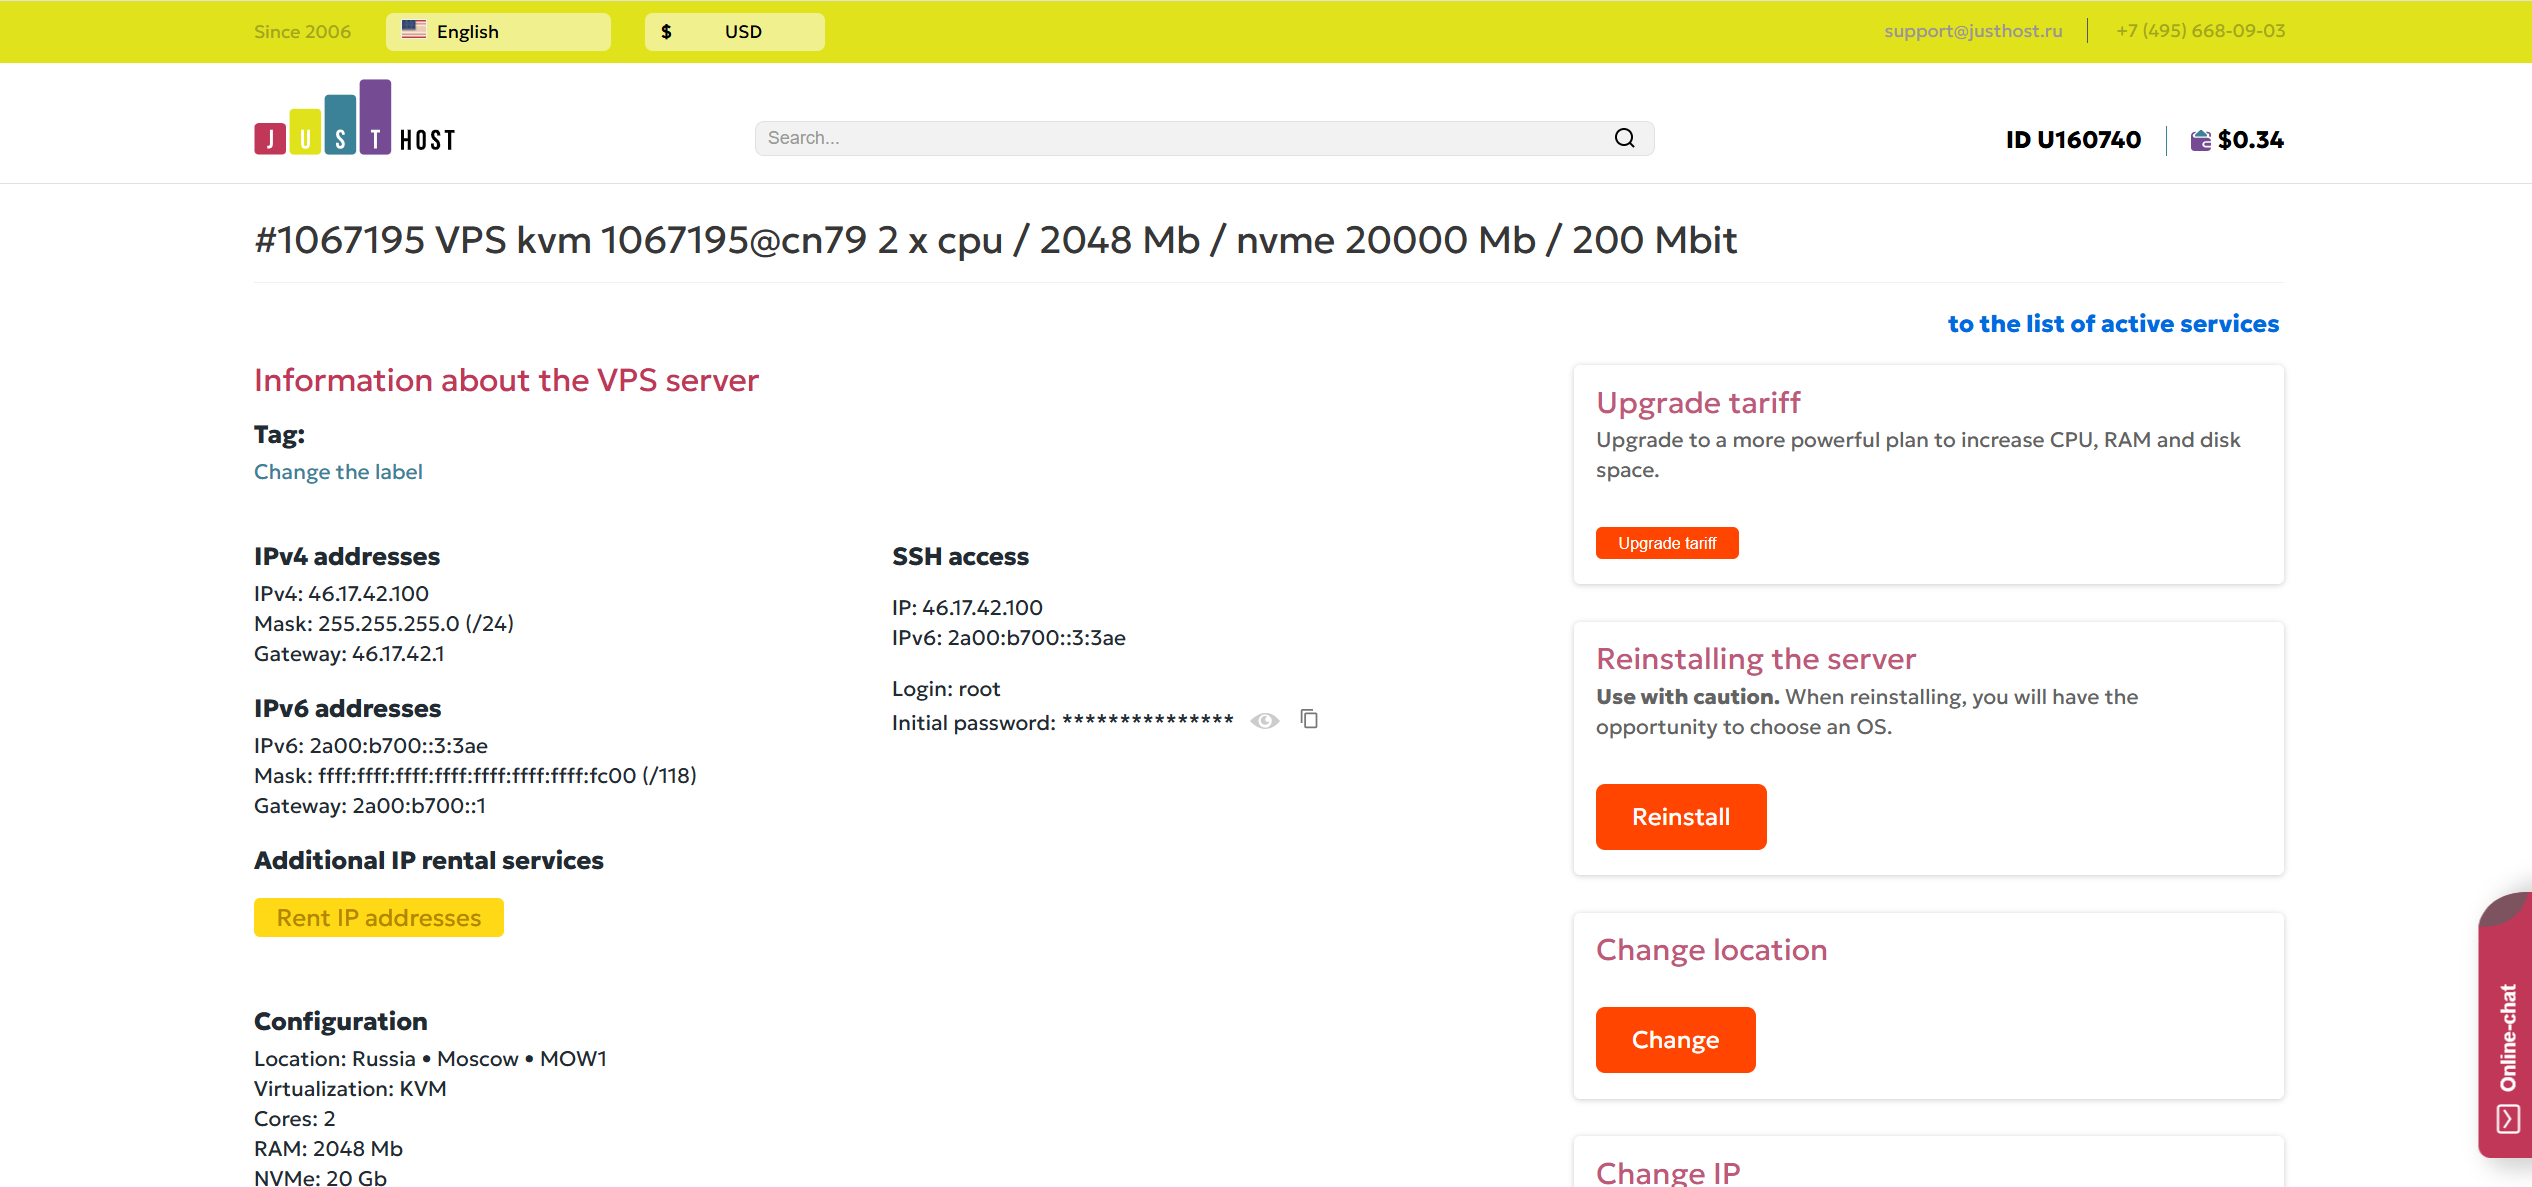The image size is (2532, 1187).
Task: Click the page title #1067195 VPS kvm
Action: tap(995, 240)
